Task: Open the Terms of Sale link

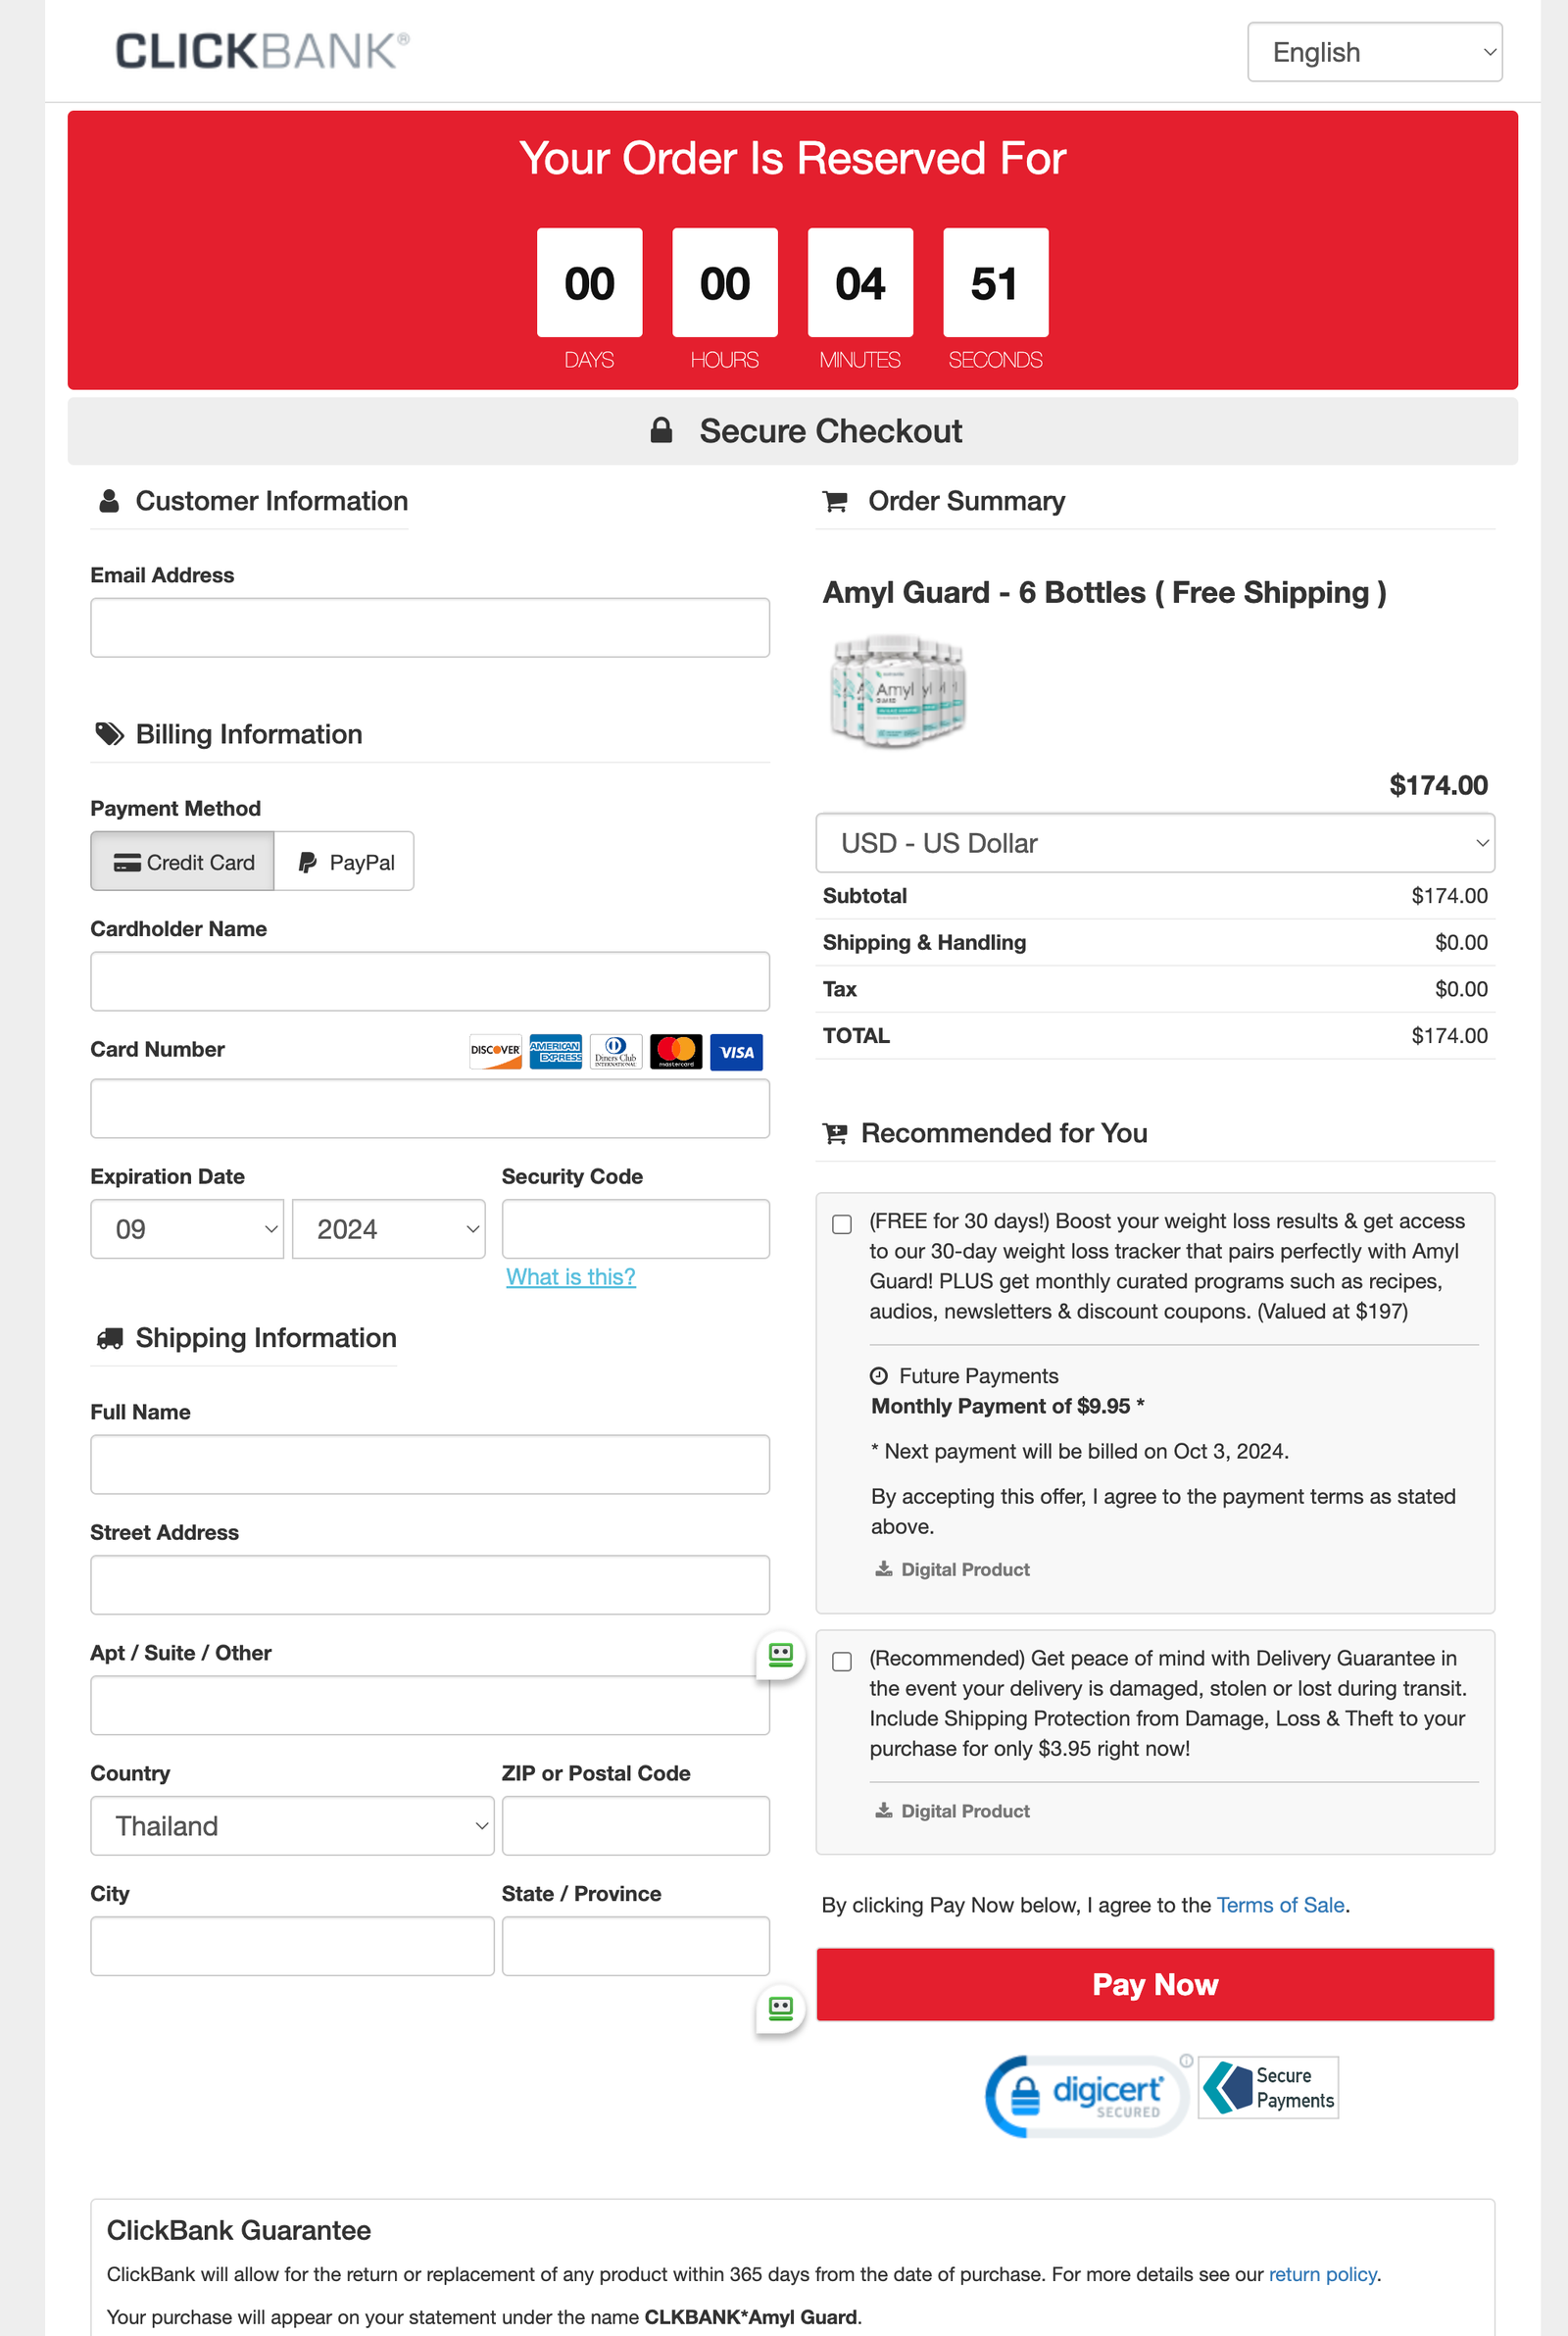Action: coord(1280,1905)
